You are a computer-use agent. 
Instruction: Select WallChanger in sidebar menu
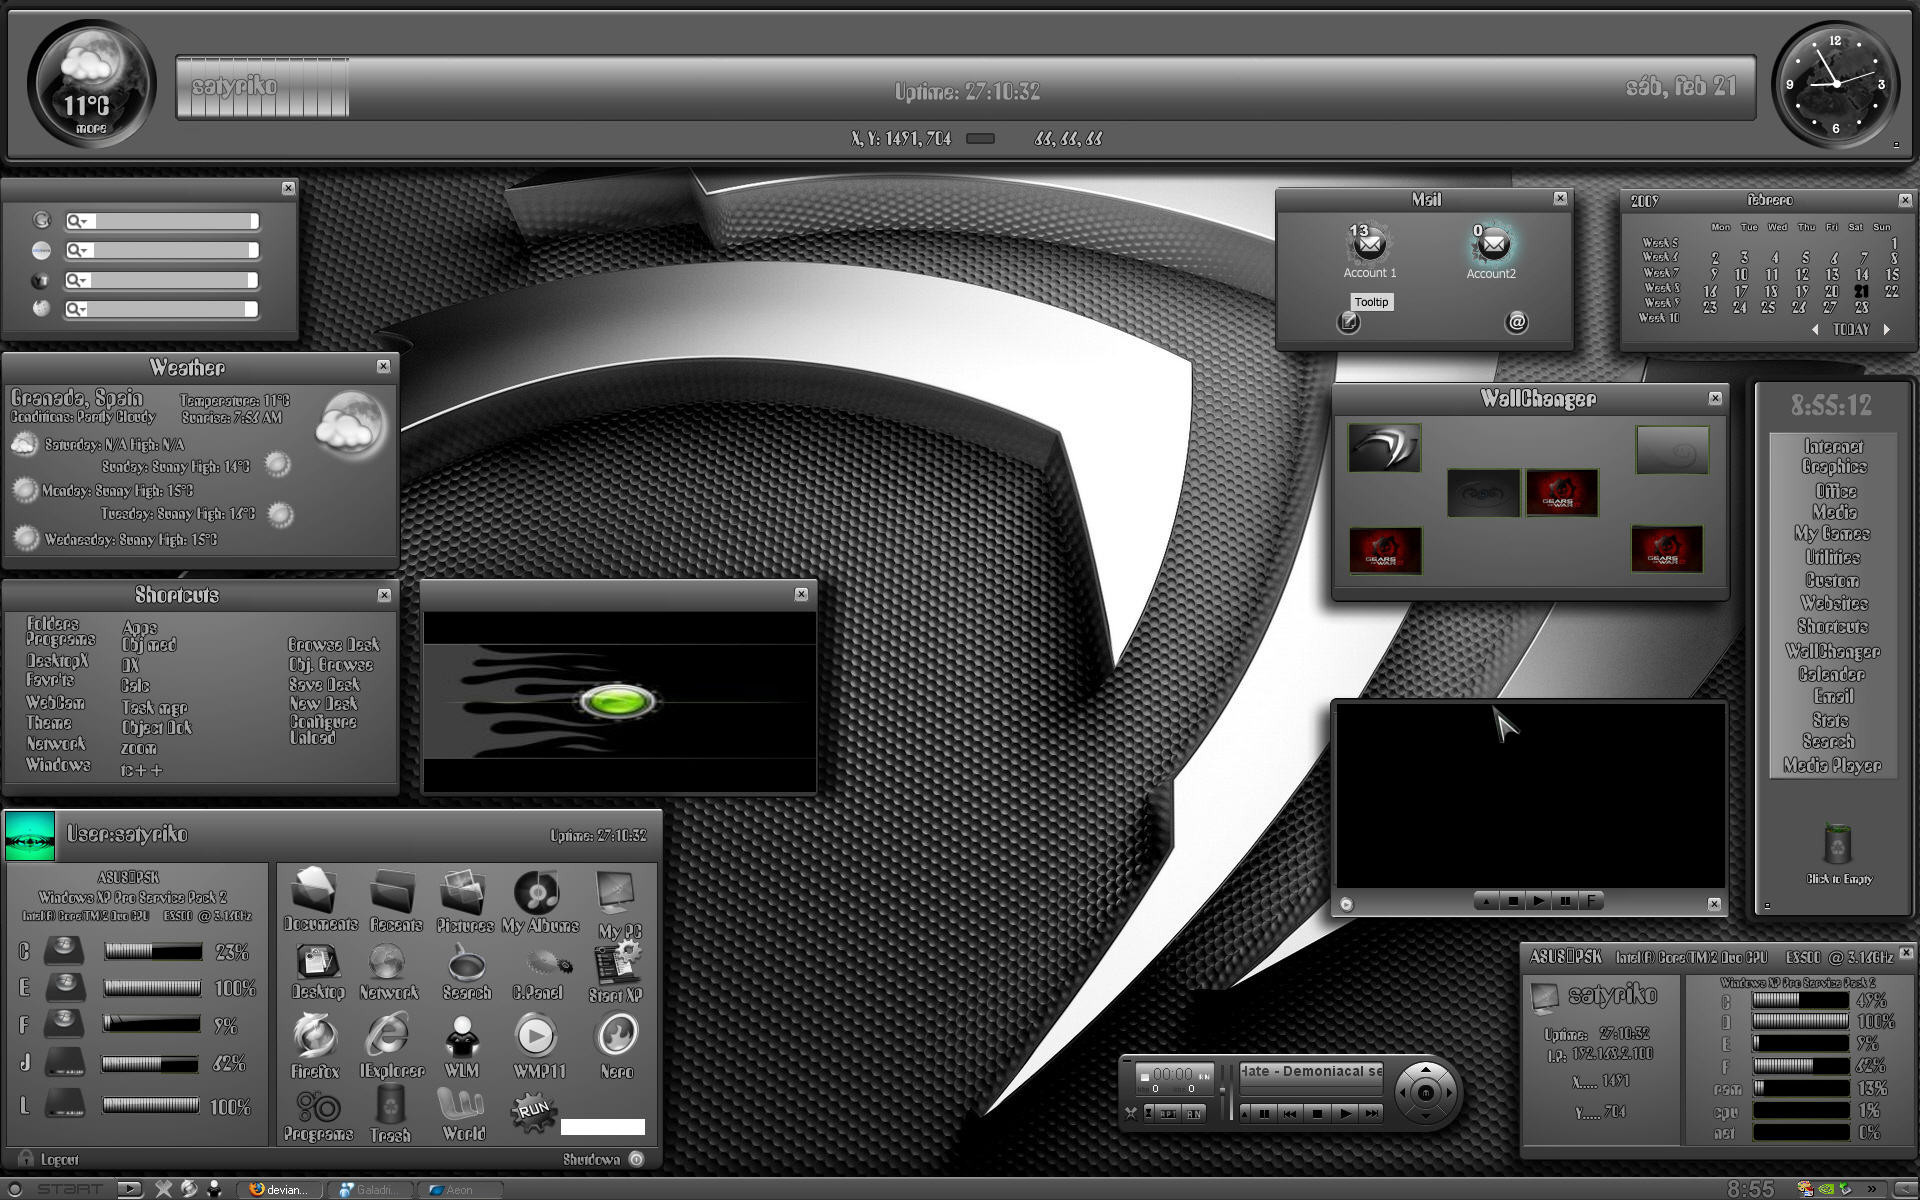coord(1833,652)
